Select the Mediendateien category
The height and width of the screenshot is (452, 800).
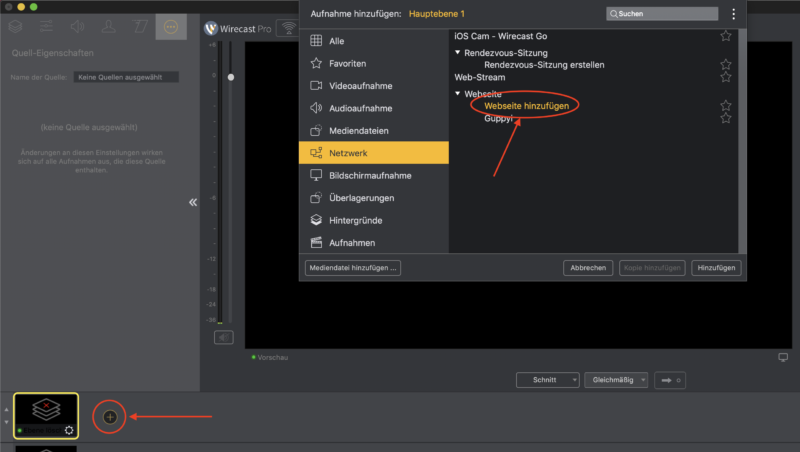[x=374, y=131]
